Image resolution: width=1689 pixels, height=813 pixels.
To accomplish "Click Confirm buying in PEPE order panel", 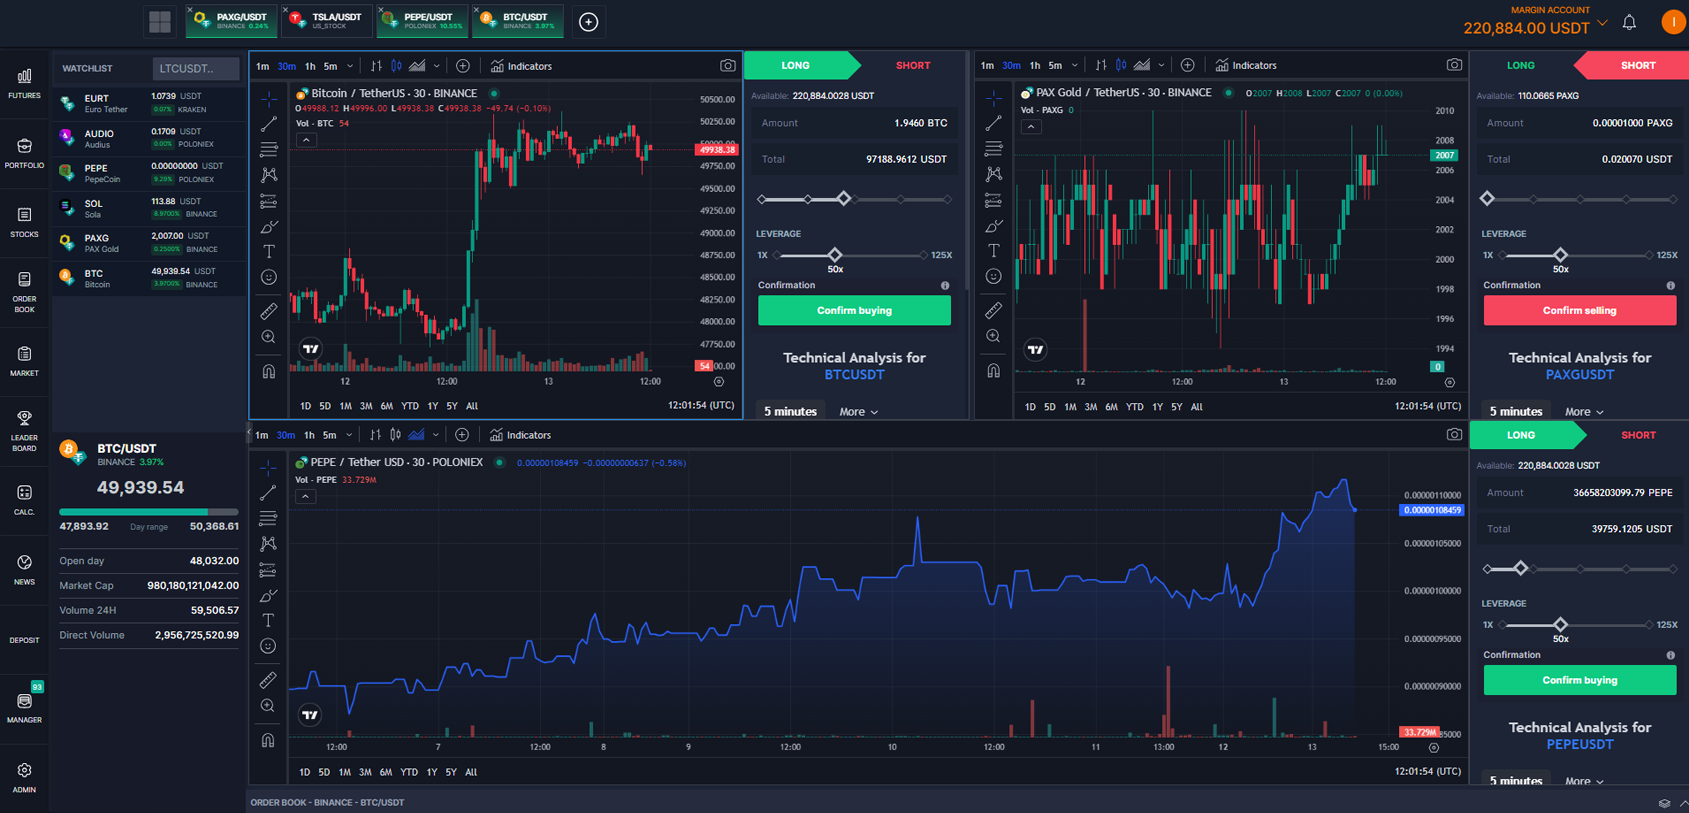I will tap(1580, 680).
